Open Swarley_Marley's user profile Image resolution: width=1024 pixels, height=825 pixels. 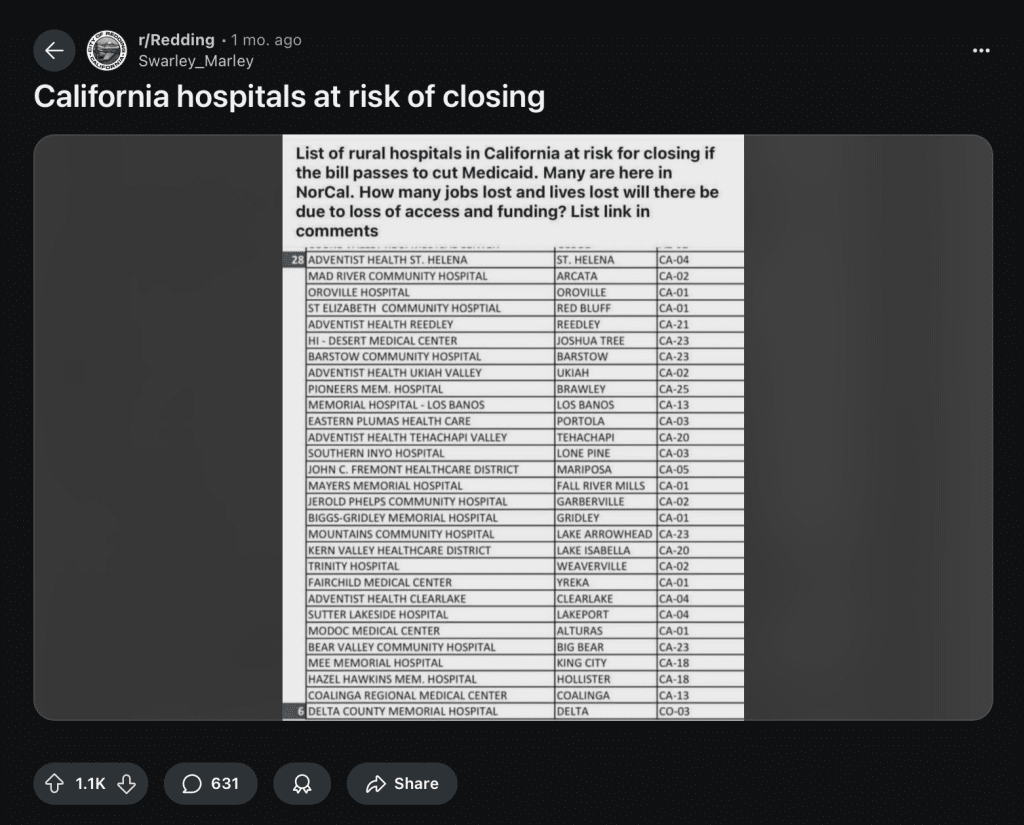coord(196,61)
